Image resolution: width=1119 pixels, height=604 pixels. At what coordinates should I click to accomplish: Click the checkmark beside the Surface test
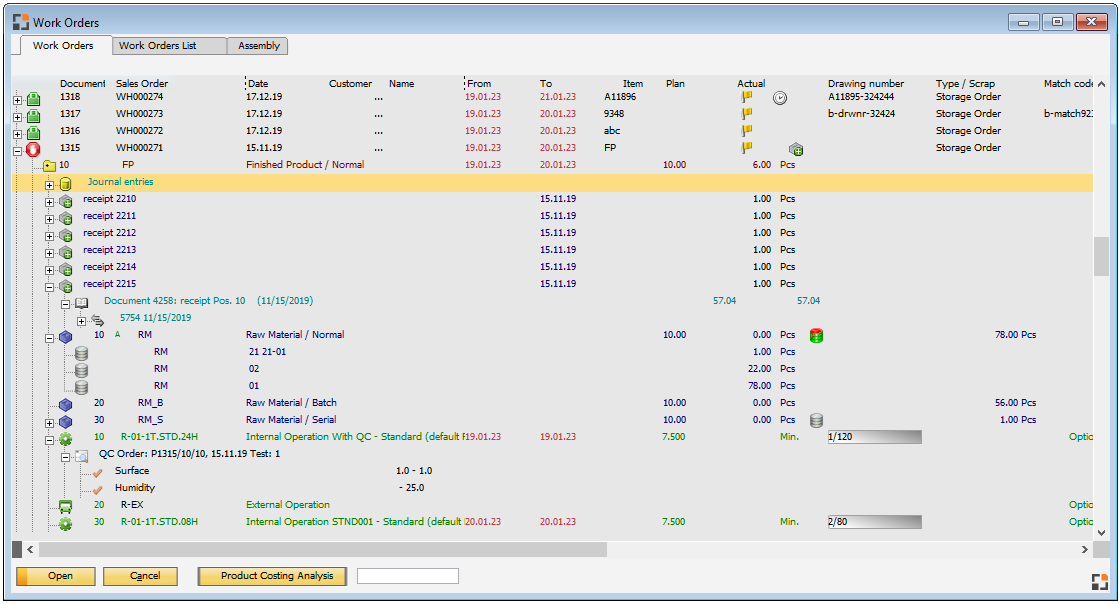96,470
